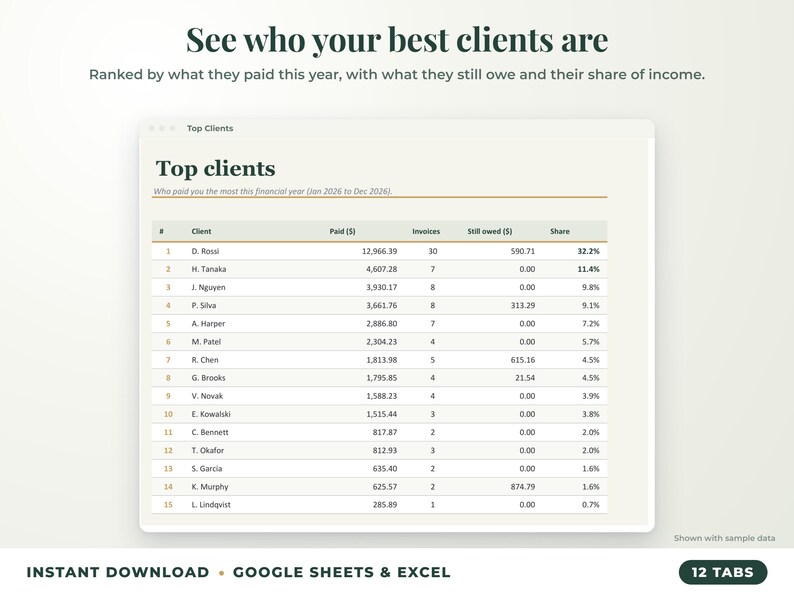Select client name E. Kowalski
Viewport: 794px width, 596px height.
coord(211,414)
